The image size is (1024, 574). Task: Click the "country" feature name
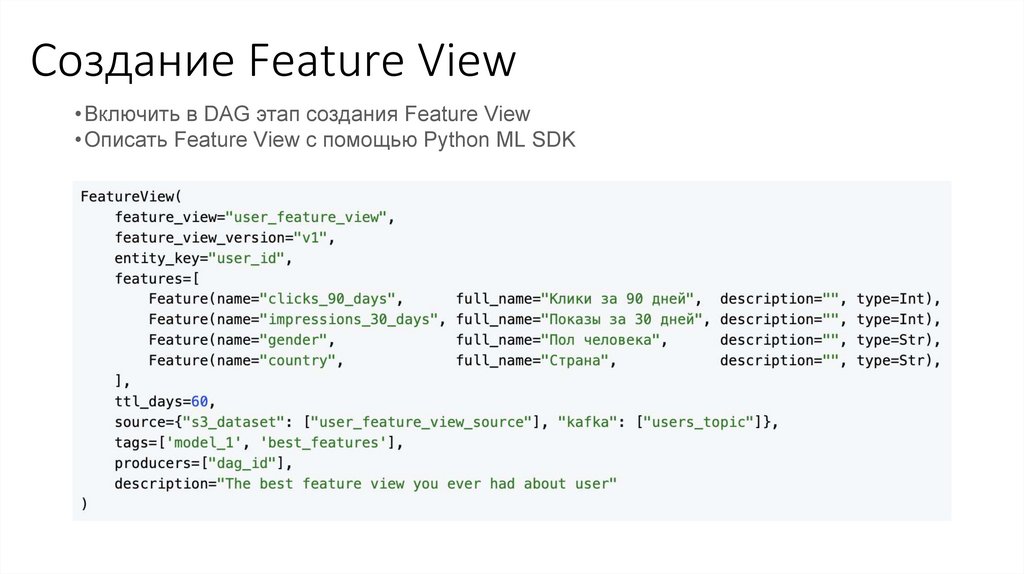300,361
